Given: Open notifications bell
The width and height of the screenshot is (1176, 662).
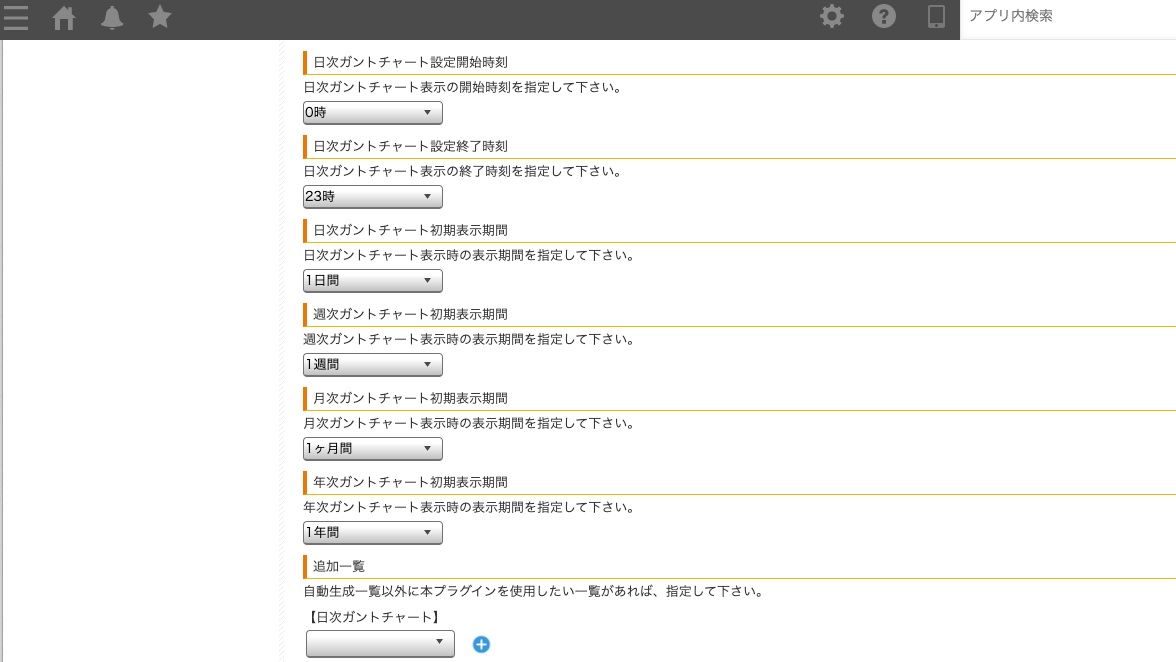Looking at the screenshot, I should pyautogui.click(x=112, y=17).
